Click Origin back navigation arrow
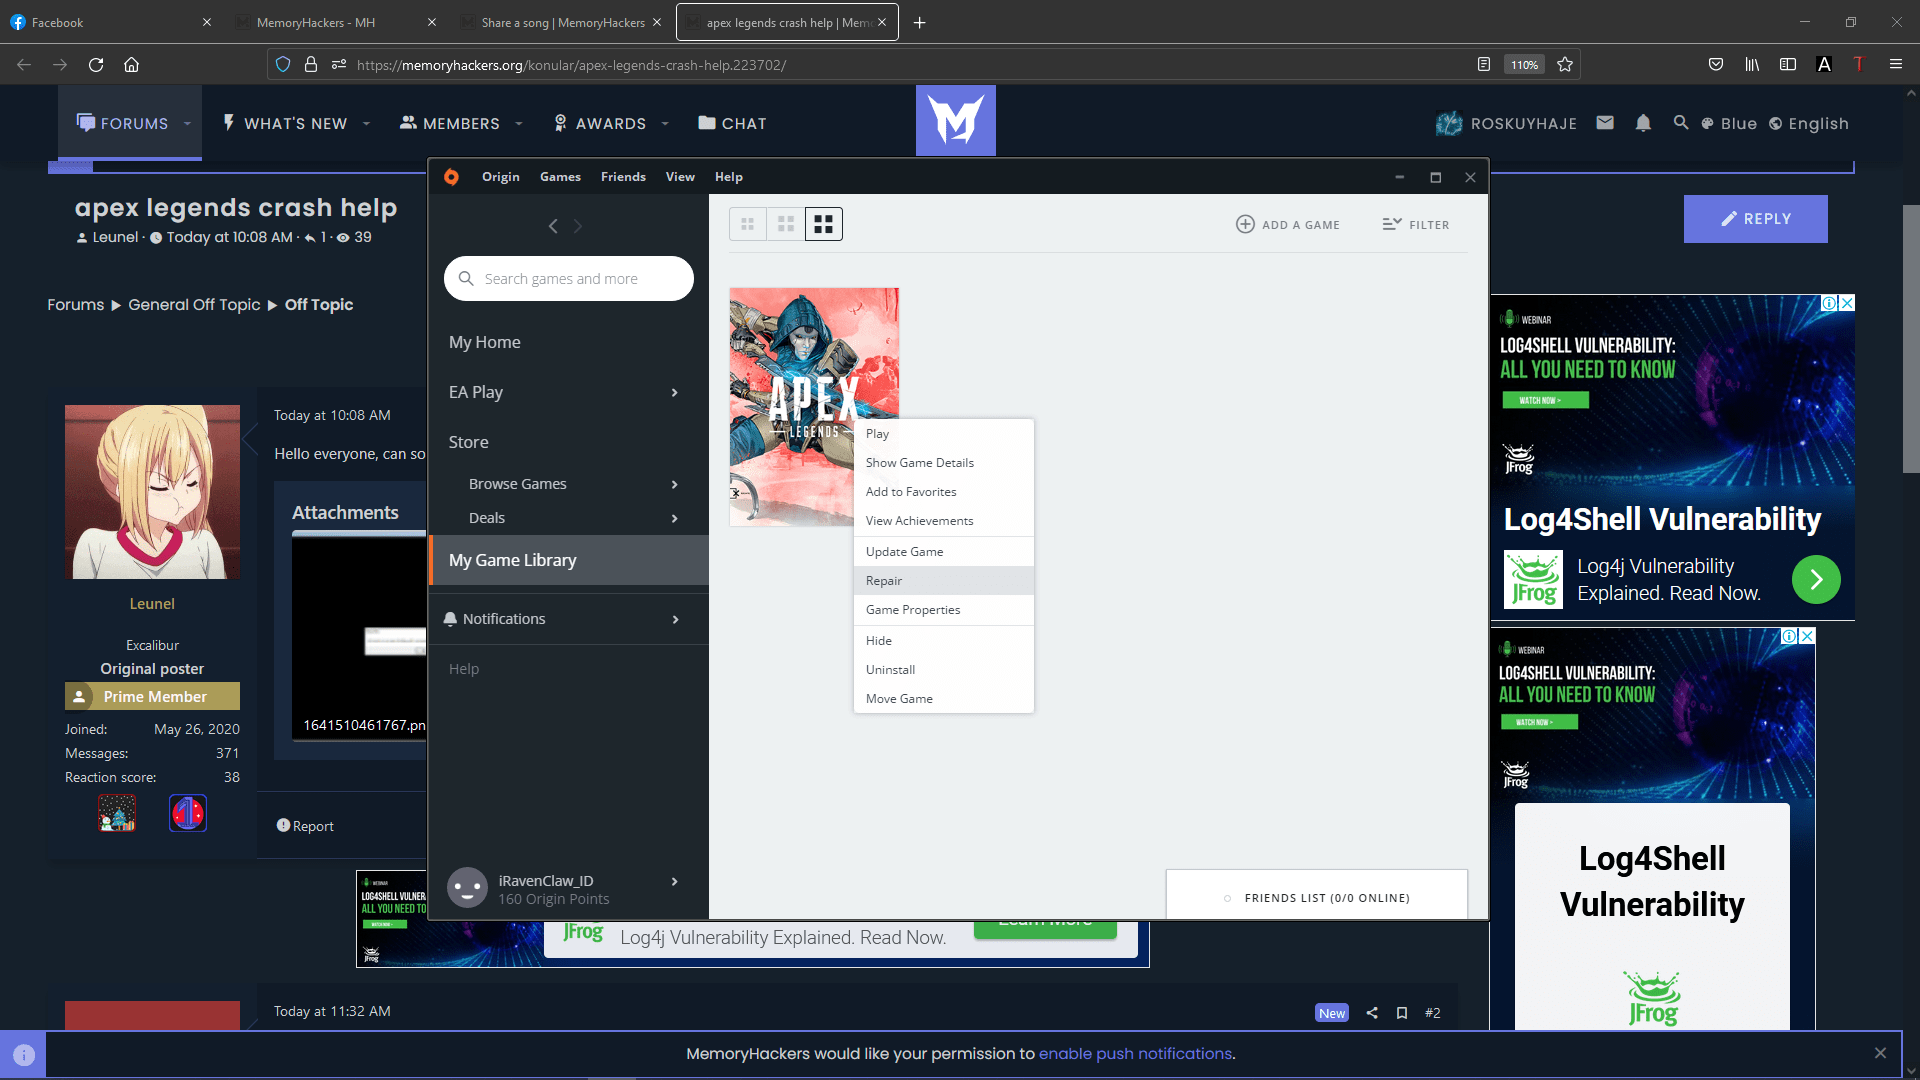The height and width of the screenshot is (1080, 1920). tap(553, 226)
